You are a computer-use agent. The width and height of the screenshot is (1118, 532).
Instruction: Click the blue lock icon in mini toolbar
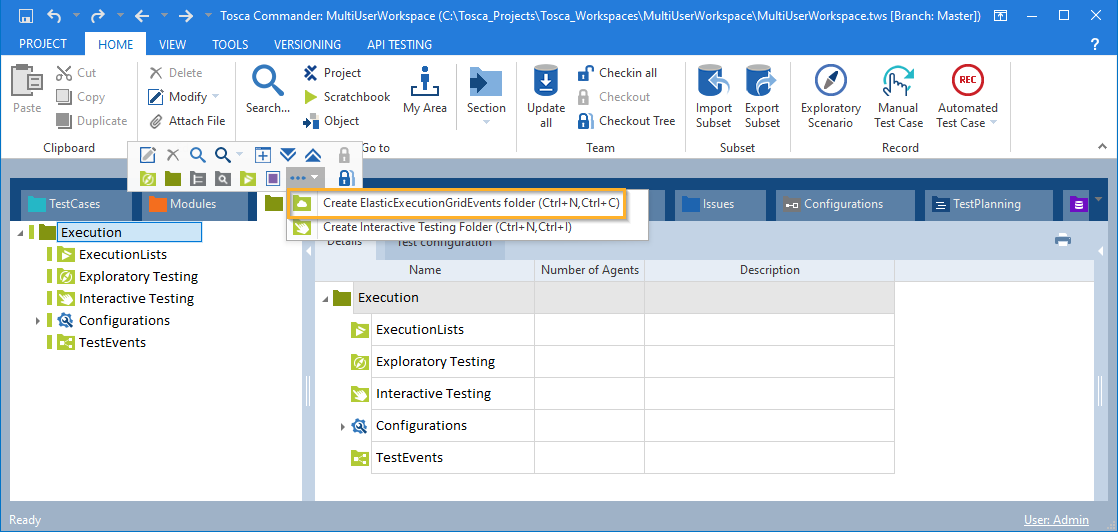pyautogui.click(x=345, y=178)
